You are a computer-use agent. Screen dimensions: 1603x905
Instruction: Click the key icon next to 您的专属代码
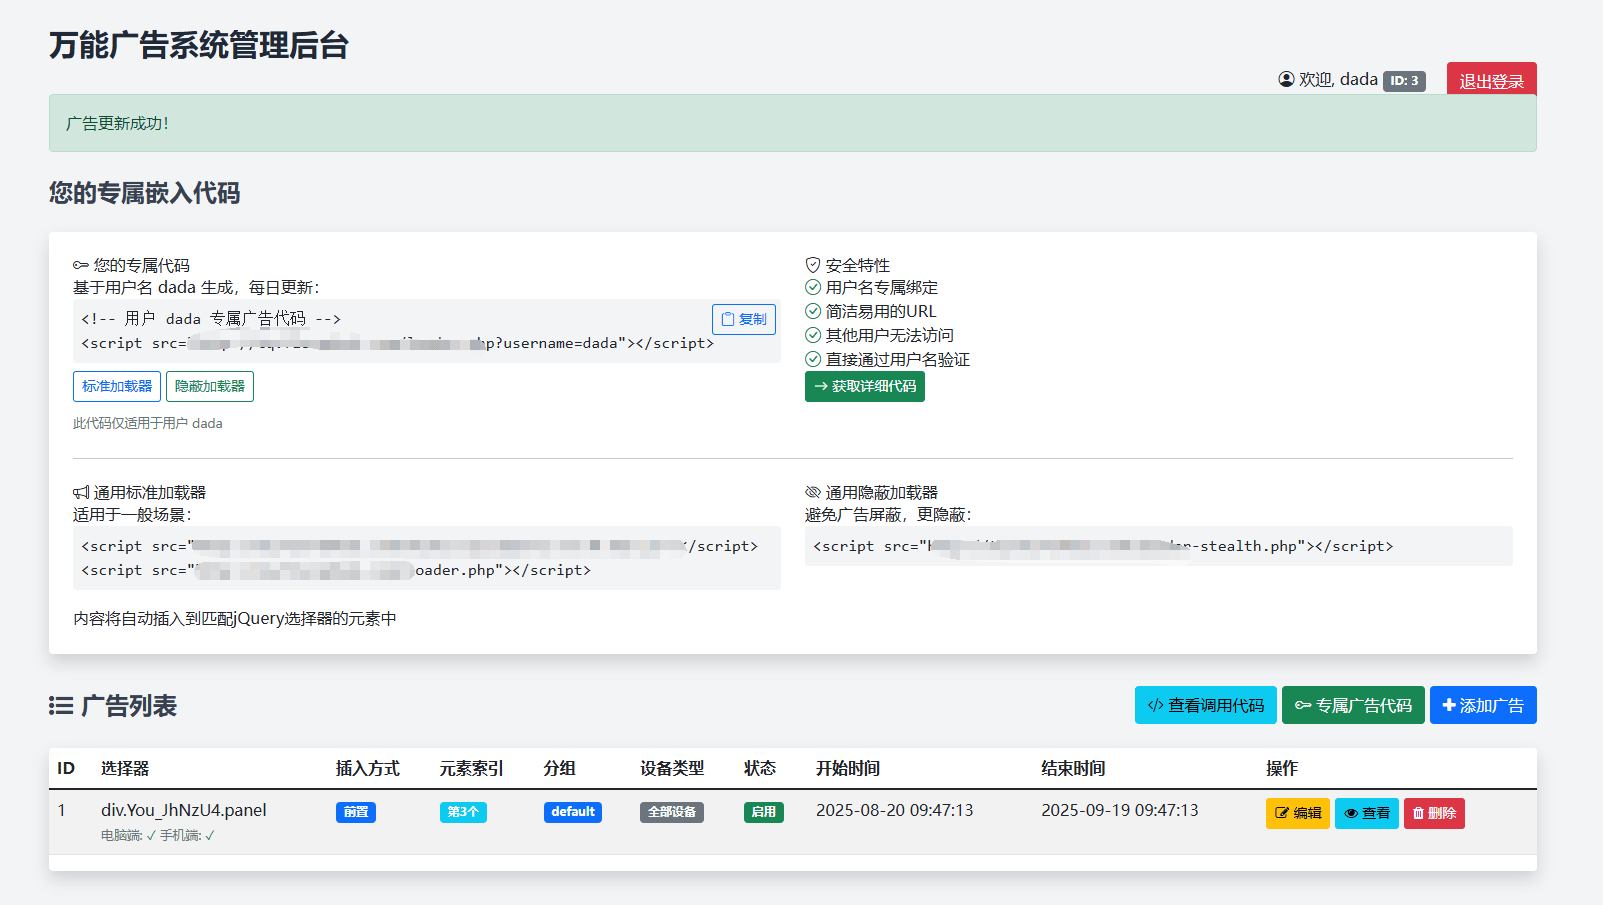coord(81,265)
